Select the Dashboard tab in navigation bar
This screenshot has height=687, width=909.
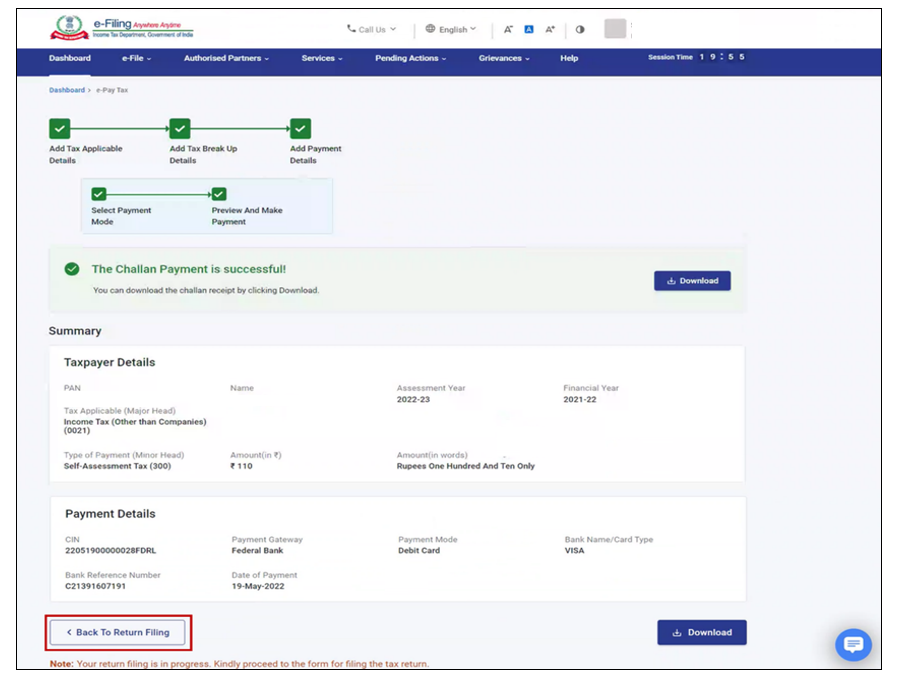(x=70, y=59)
